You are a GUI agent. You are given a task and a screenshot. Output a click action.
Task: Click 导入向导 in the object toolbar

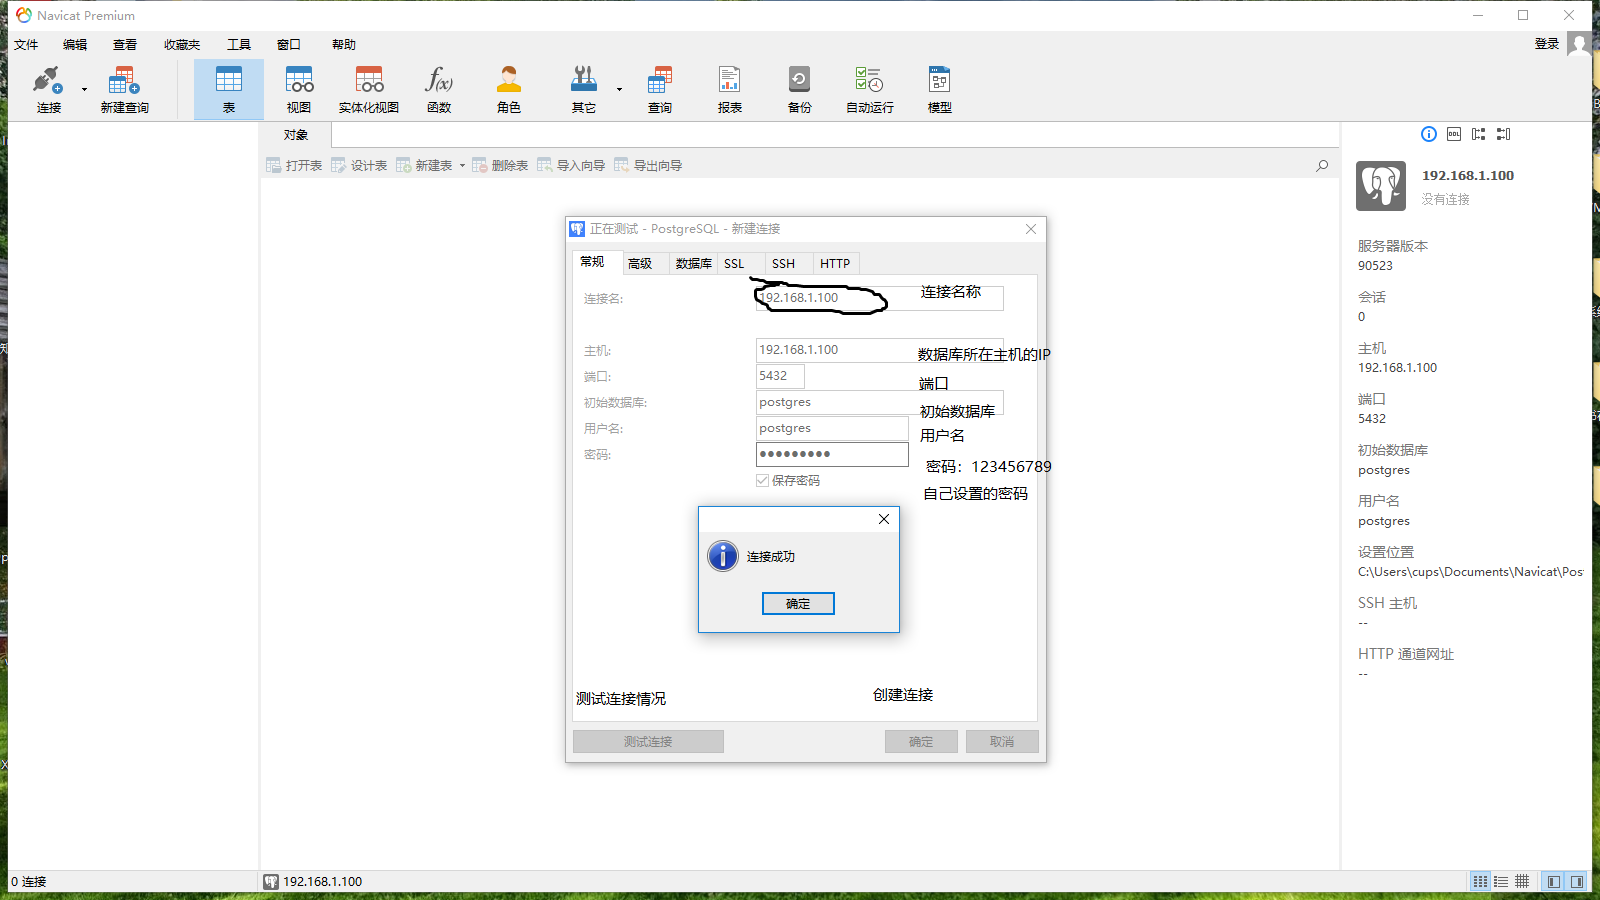point(571,166)
